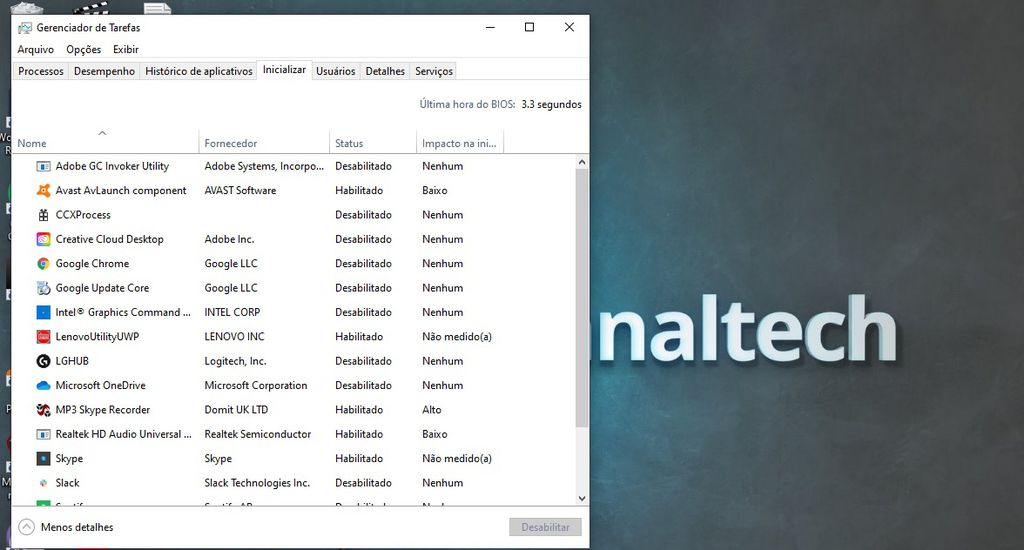Click Slack Technologies Inc. vendor cell
Image resolution: width=1024 pixels, height=550 pixels.
click(x=257, y=483)
